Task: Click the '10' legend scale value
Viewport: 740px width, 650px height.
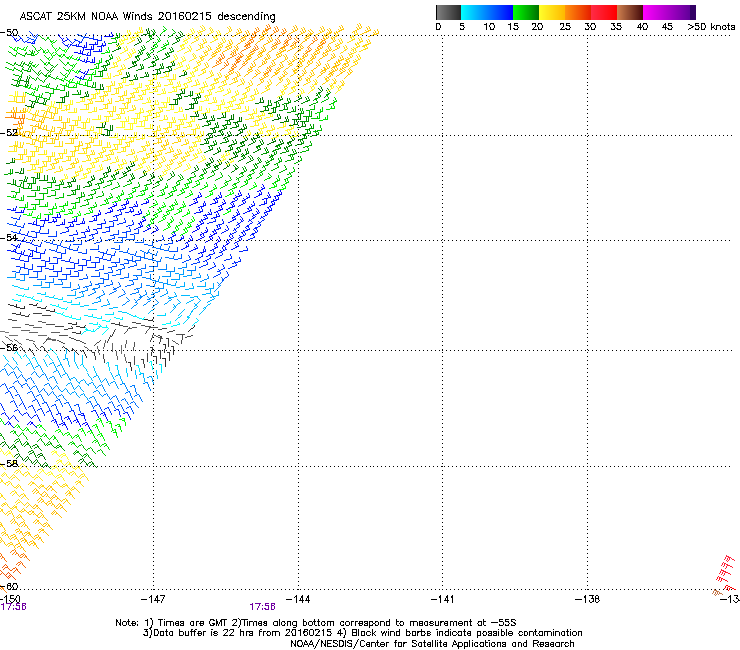Action: 489,27
